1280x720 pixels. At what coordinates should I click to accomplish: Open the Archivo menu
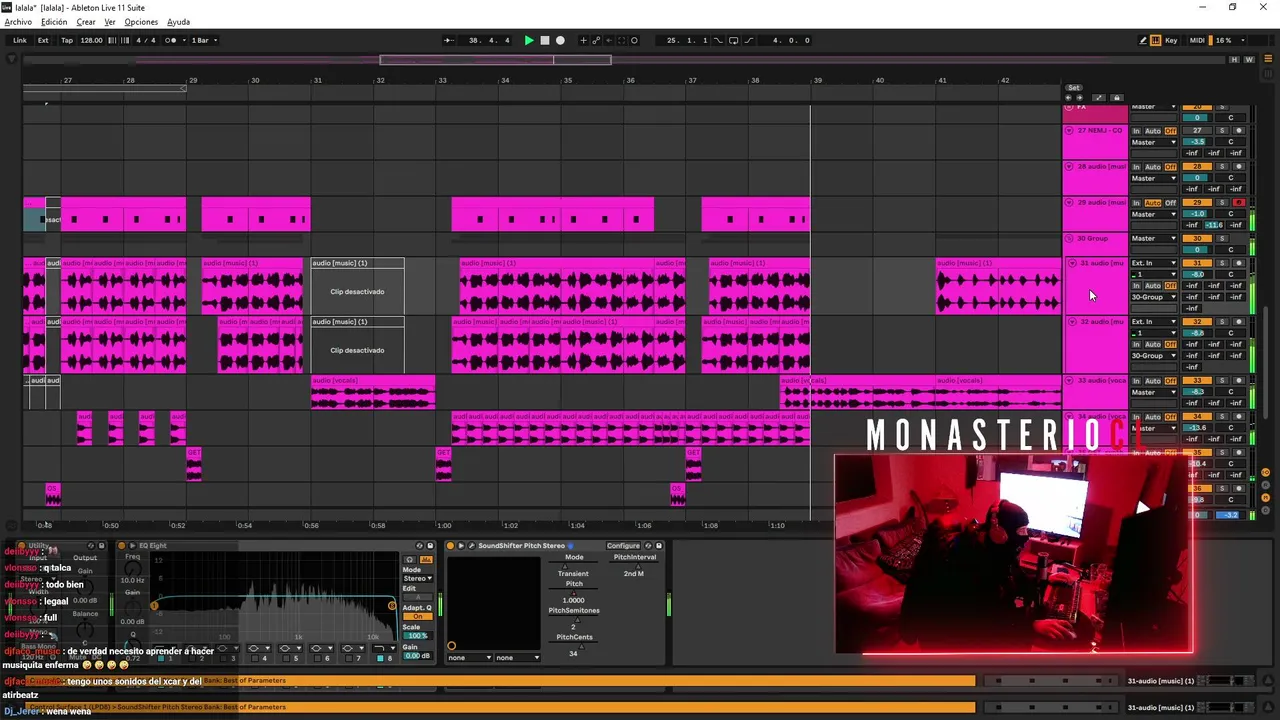pos(18,22)
